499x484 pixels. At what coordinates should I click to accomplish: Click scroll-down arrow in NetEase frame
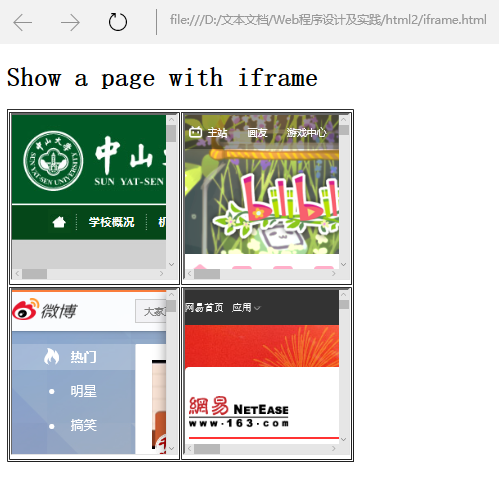click(x=344, y=439)
